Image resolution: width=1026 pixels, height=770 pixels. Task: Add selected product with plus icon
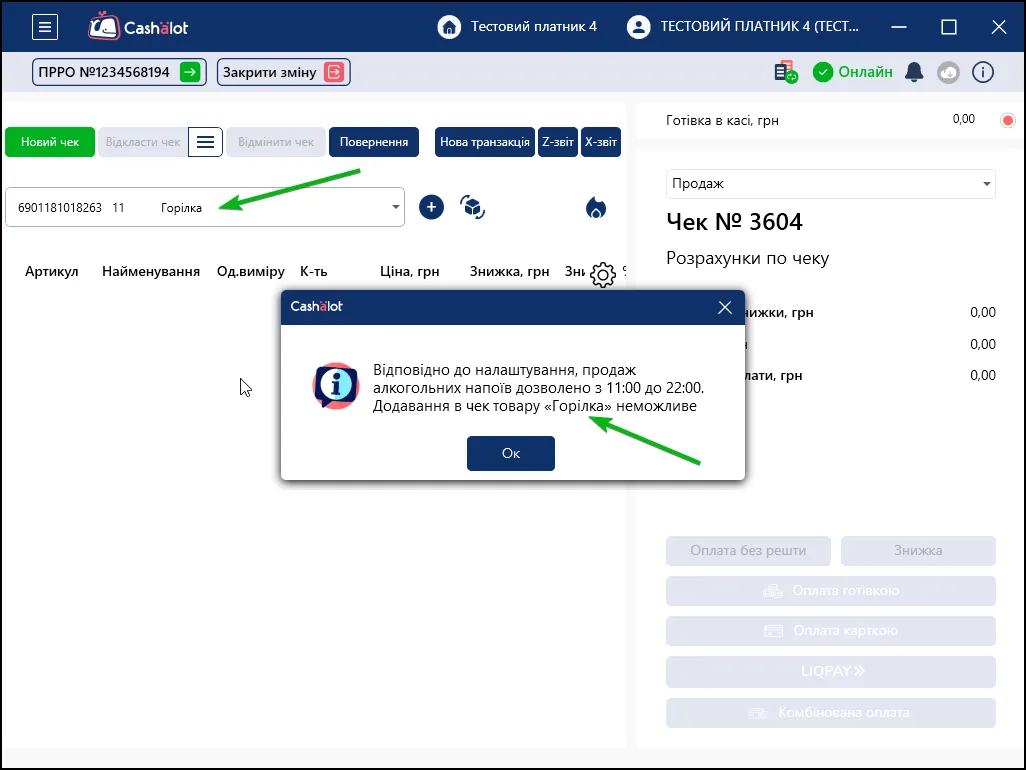[431, 207]
